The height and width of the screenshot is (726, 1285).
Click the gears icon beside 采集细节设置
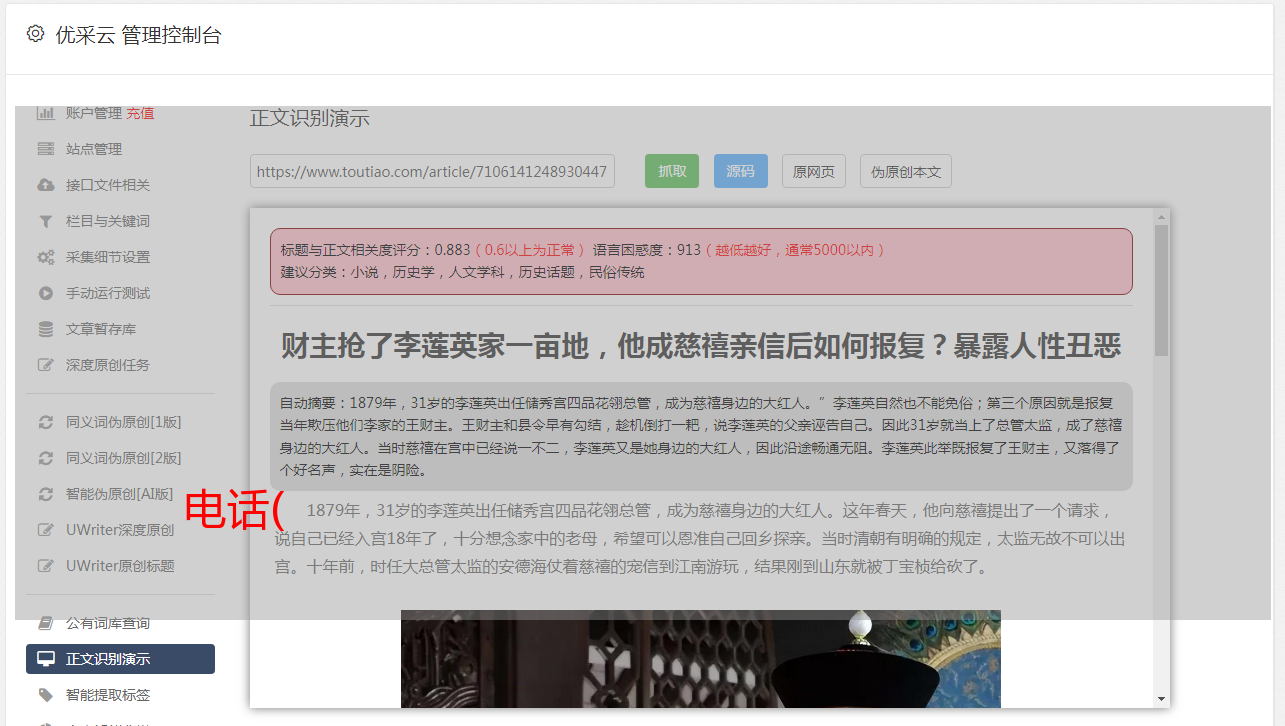point(45,257)
